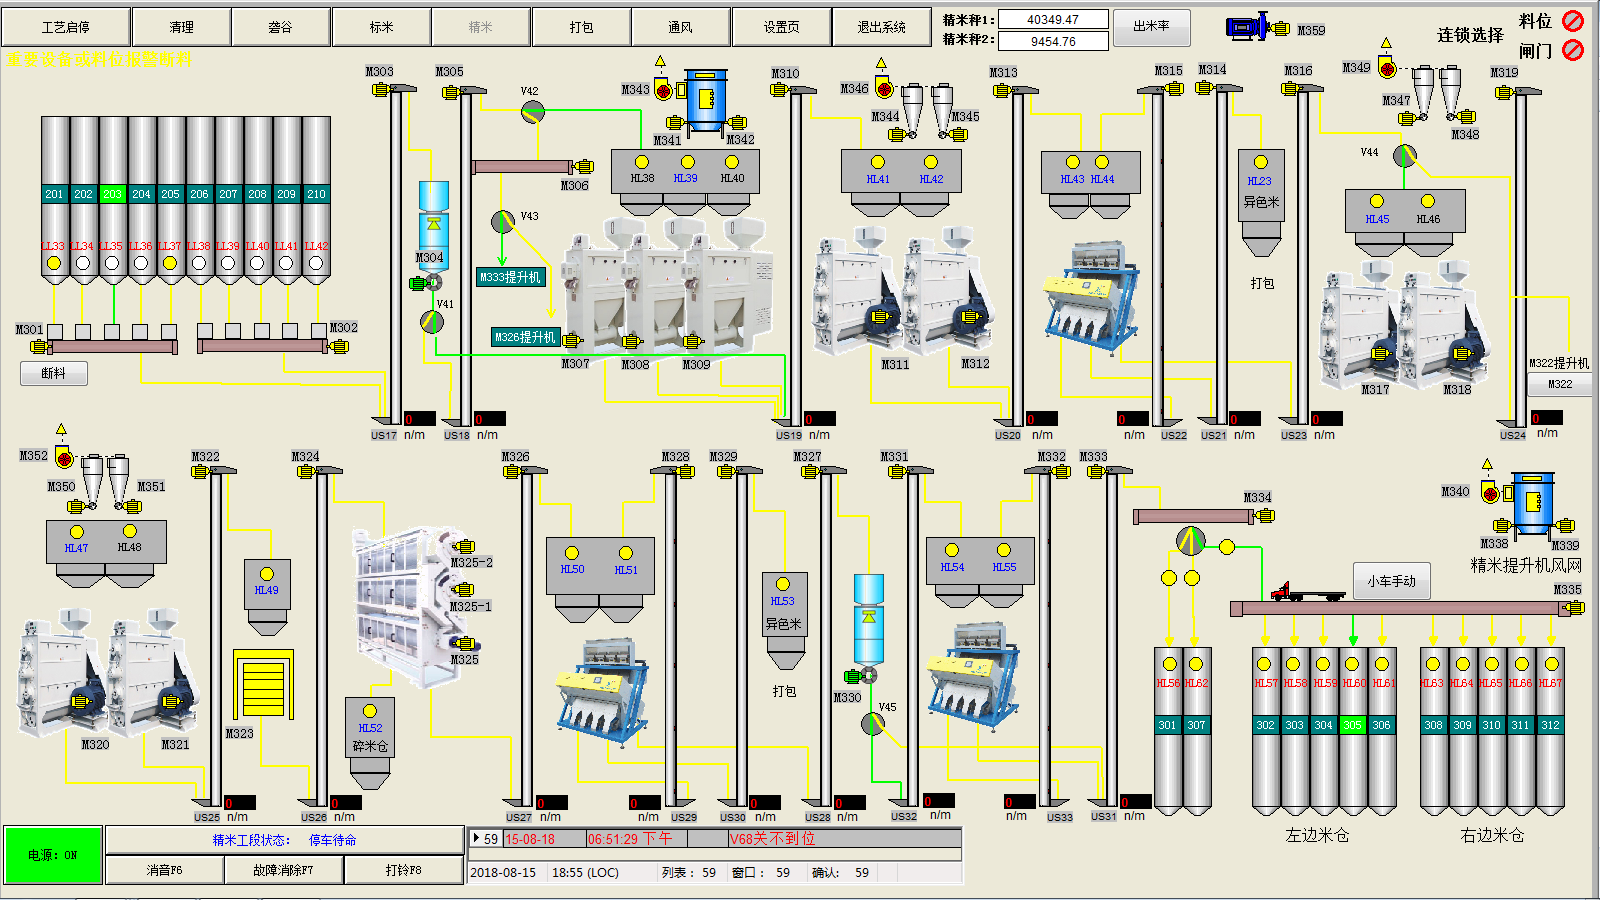
Task: Click the 小车手动 button
Action: click(1392, 581)
